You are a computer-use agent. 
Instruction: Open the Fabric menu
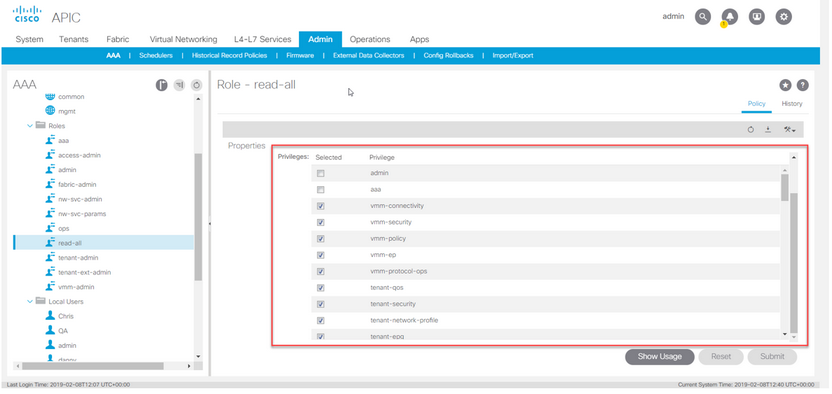(117, 39)
